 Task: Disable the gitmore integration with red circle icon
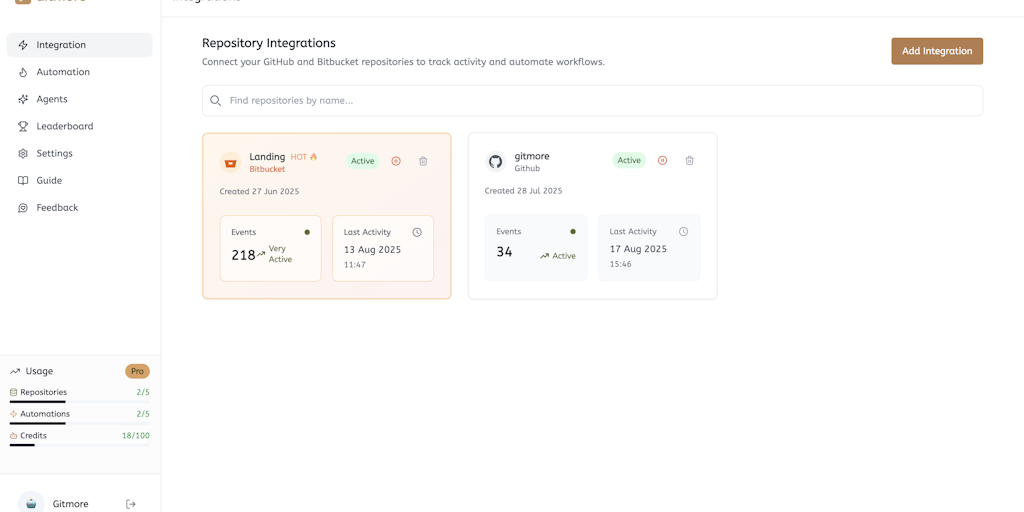pyautogui.click(x=662, y=160)
